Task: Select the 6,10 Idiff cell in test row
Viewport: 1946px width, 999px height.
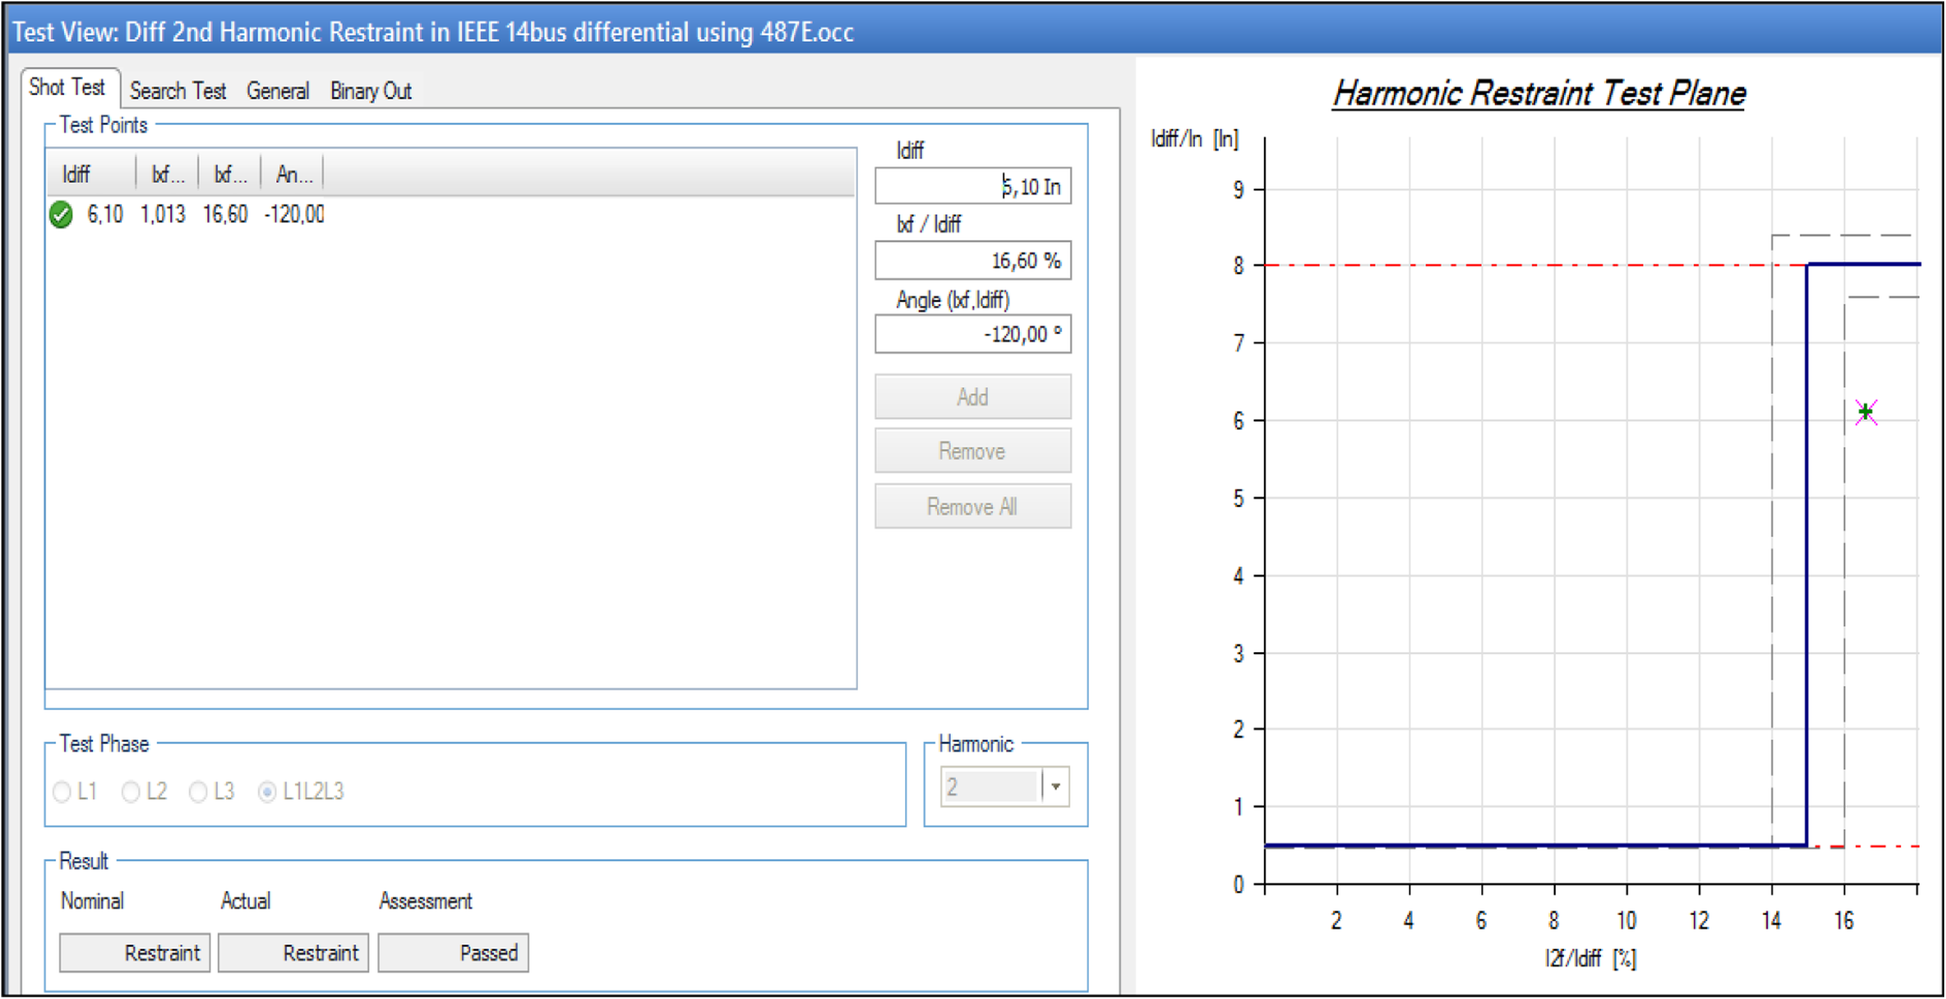Action: coord(105,214)
